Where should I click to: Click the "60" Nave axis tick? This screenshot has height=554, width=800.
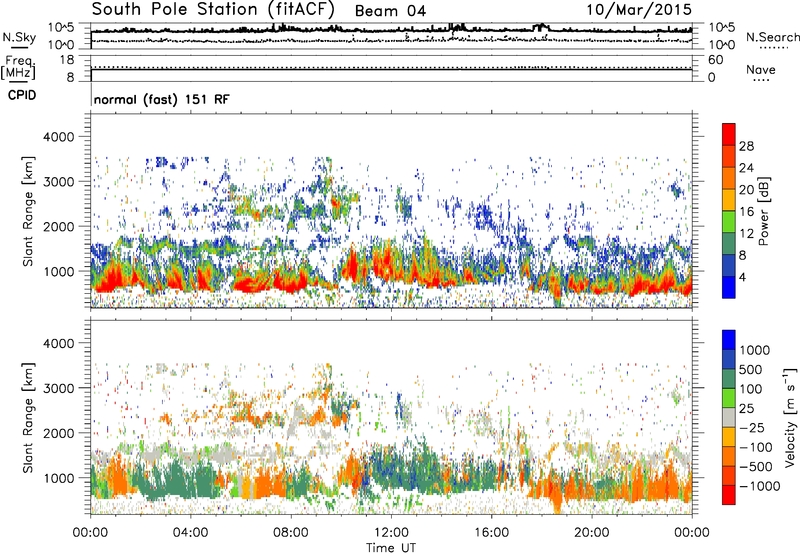[x=715, y=60]
